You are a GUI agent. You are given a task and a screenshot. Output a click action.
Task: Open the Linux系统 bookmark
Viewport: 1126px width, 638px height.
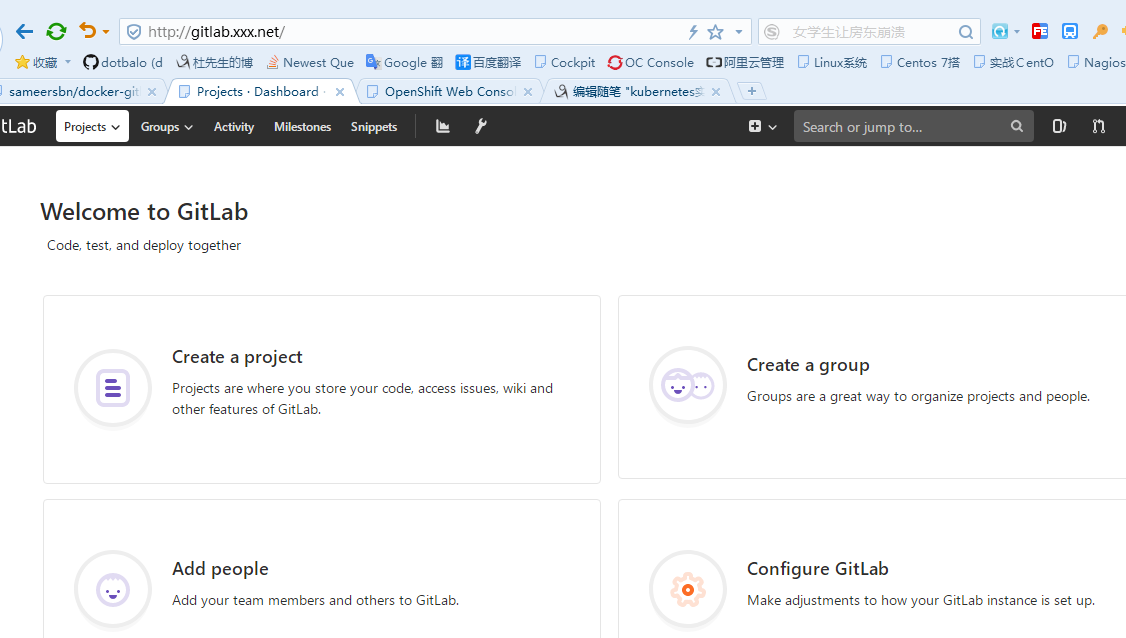coord(832,63)
